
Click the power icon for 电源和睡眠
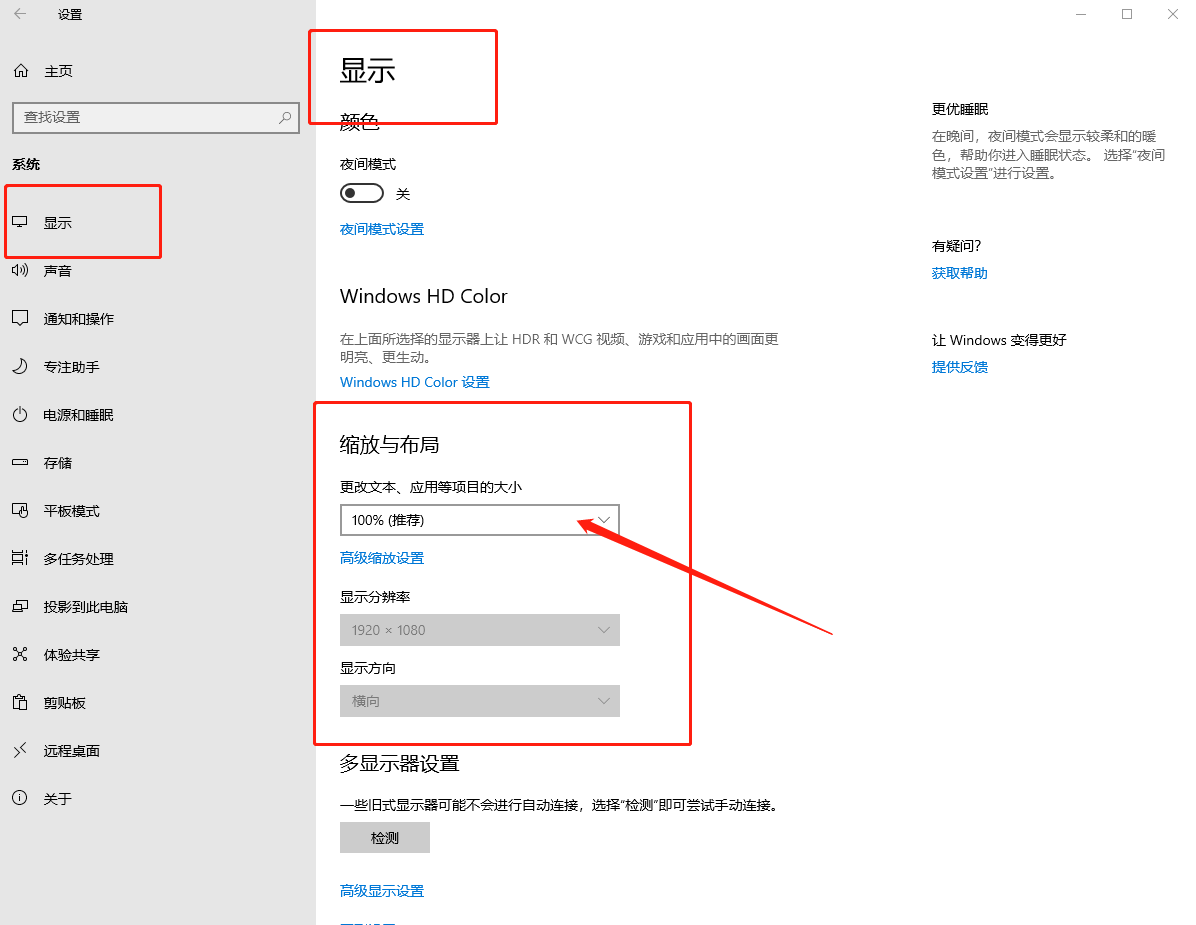pyautogui.click(x=21, y=414)
